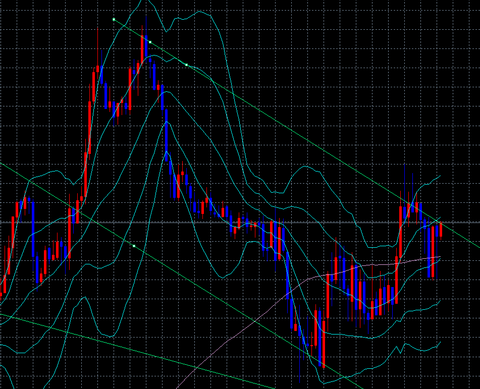The image size is (480, 389).
Task: Select the topmost anchor point of upper trendline
Action: 114,19
